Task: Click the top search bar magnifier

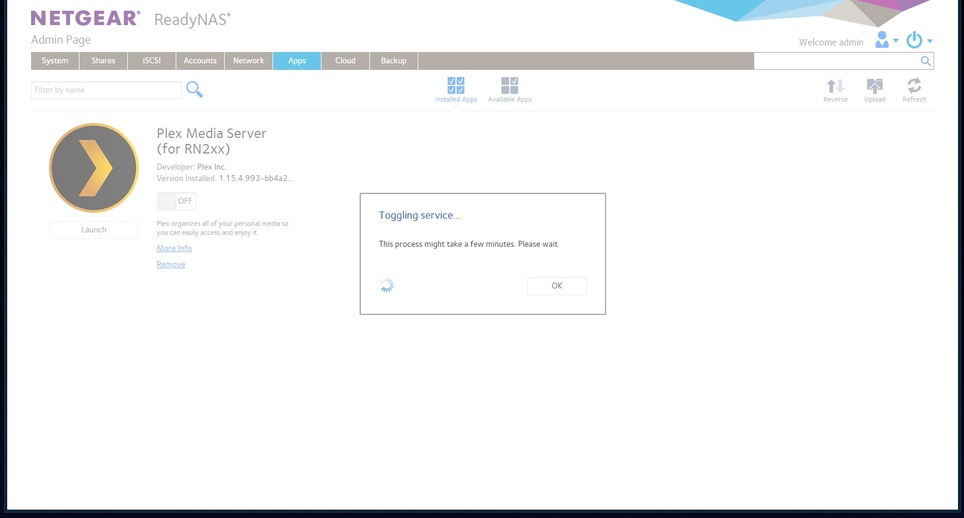Action: [925, 61]
